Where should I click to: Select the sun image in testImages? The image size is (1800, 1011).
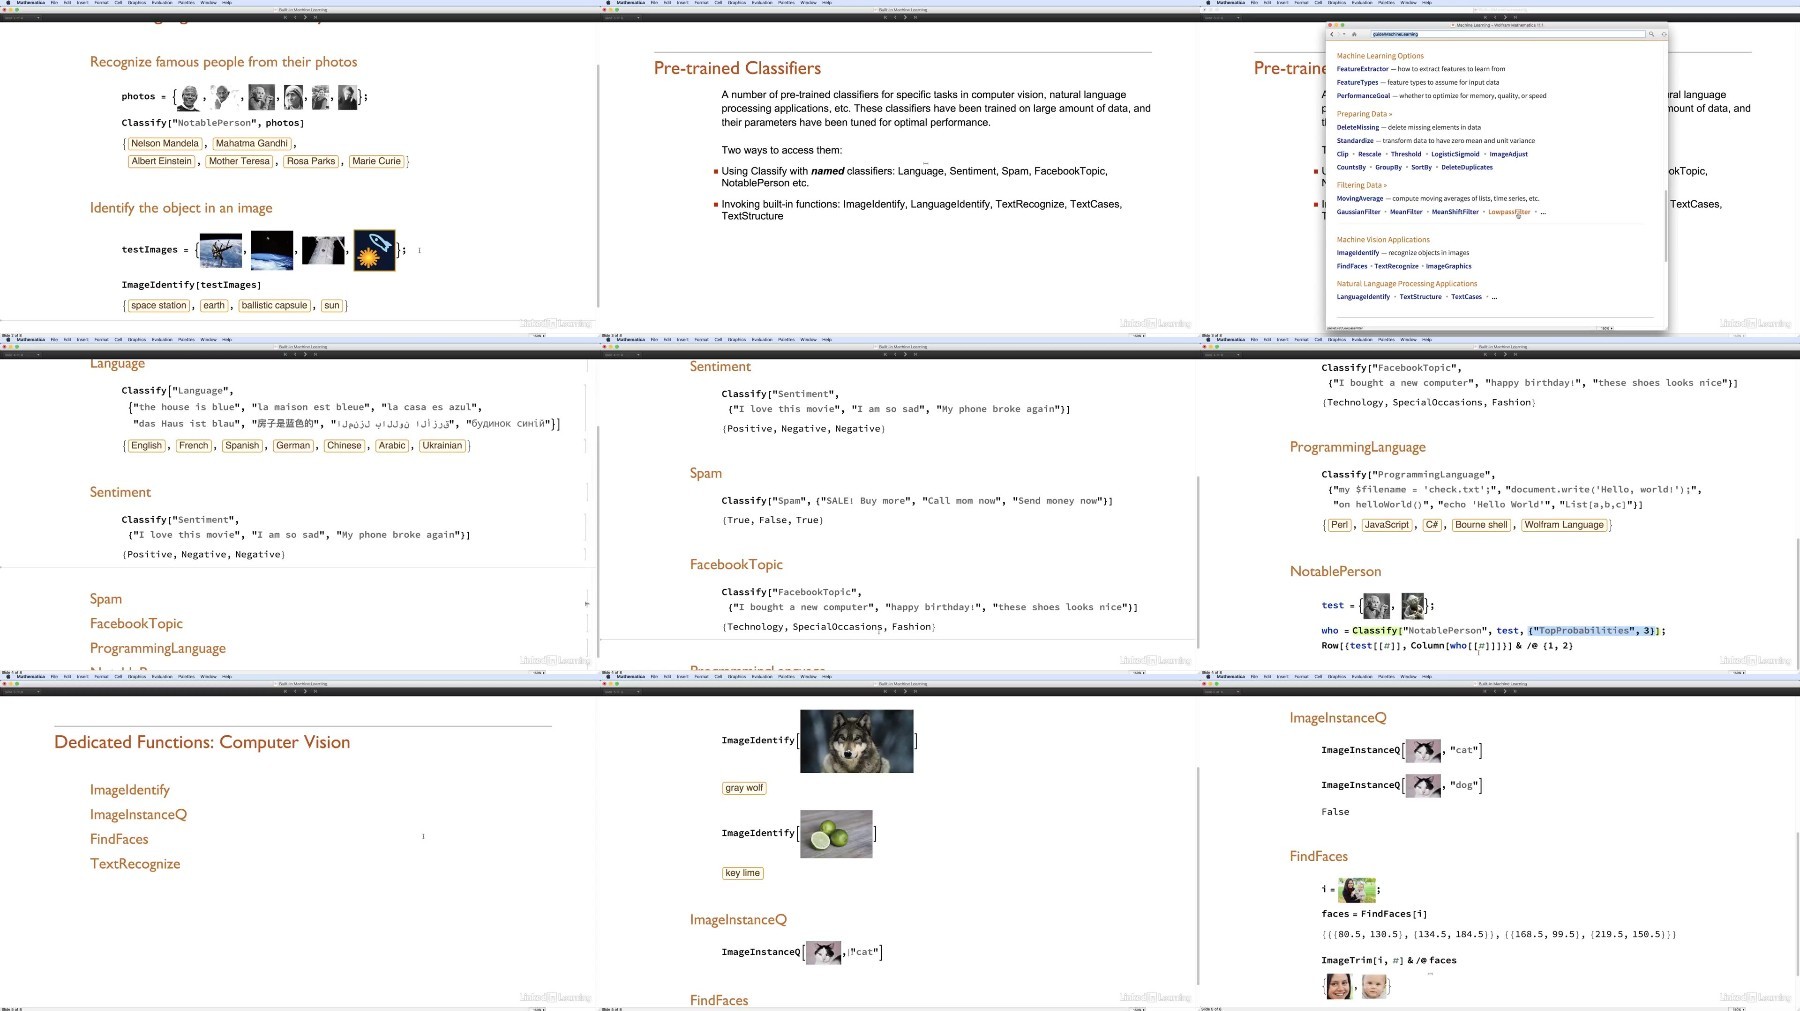pos(374,250)
